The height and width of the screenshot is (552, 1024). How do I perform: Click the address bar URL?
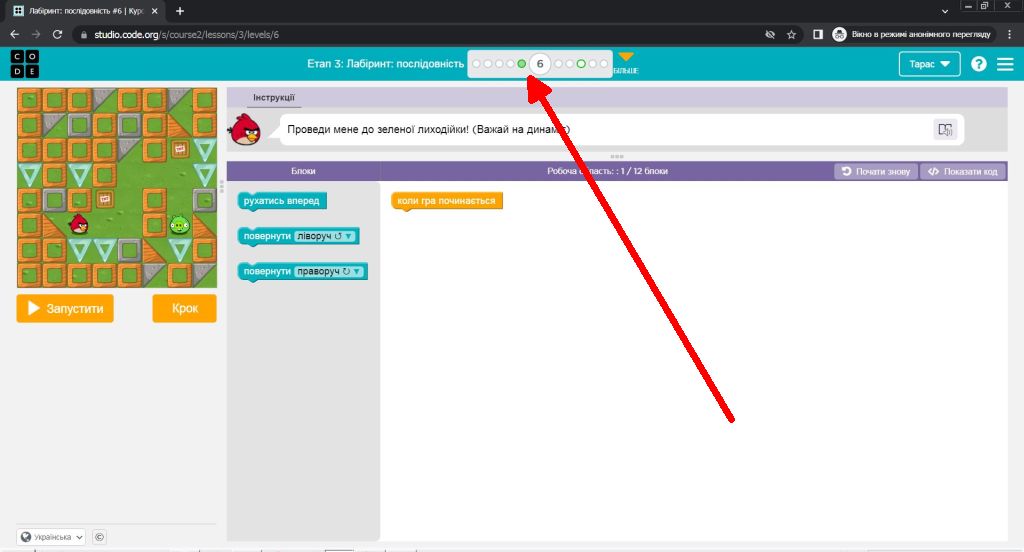pyautogui.click(x=186, y=35)
